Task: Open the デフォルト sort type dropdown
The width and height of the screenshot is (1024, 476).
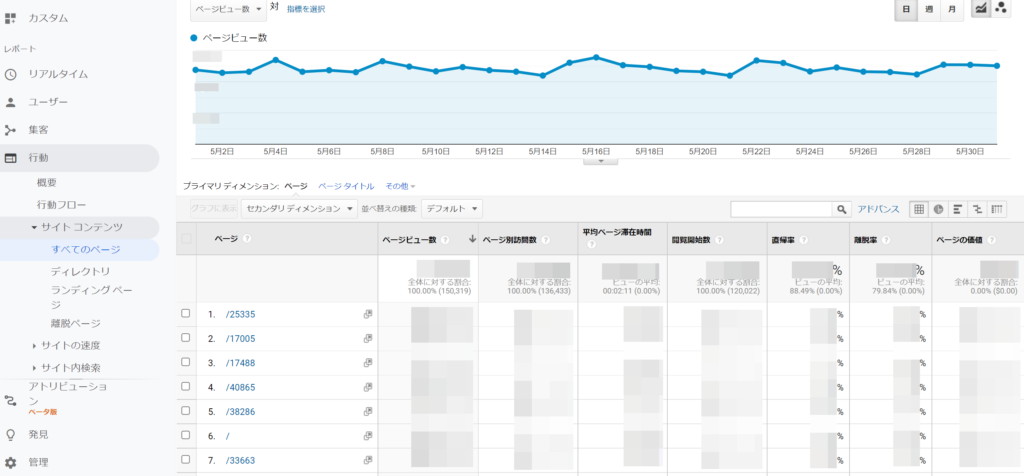Action: click(452, 209)
